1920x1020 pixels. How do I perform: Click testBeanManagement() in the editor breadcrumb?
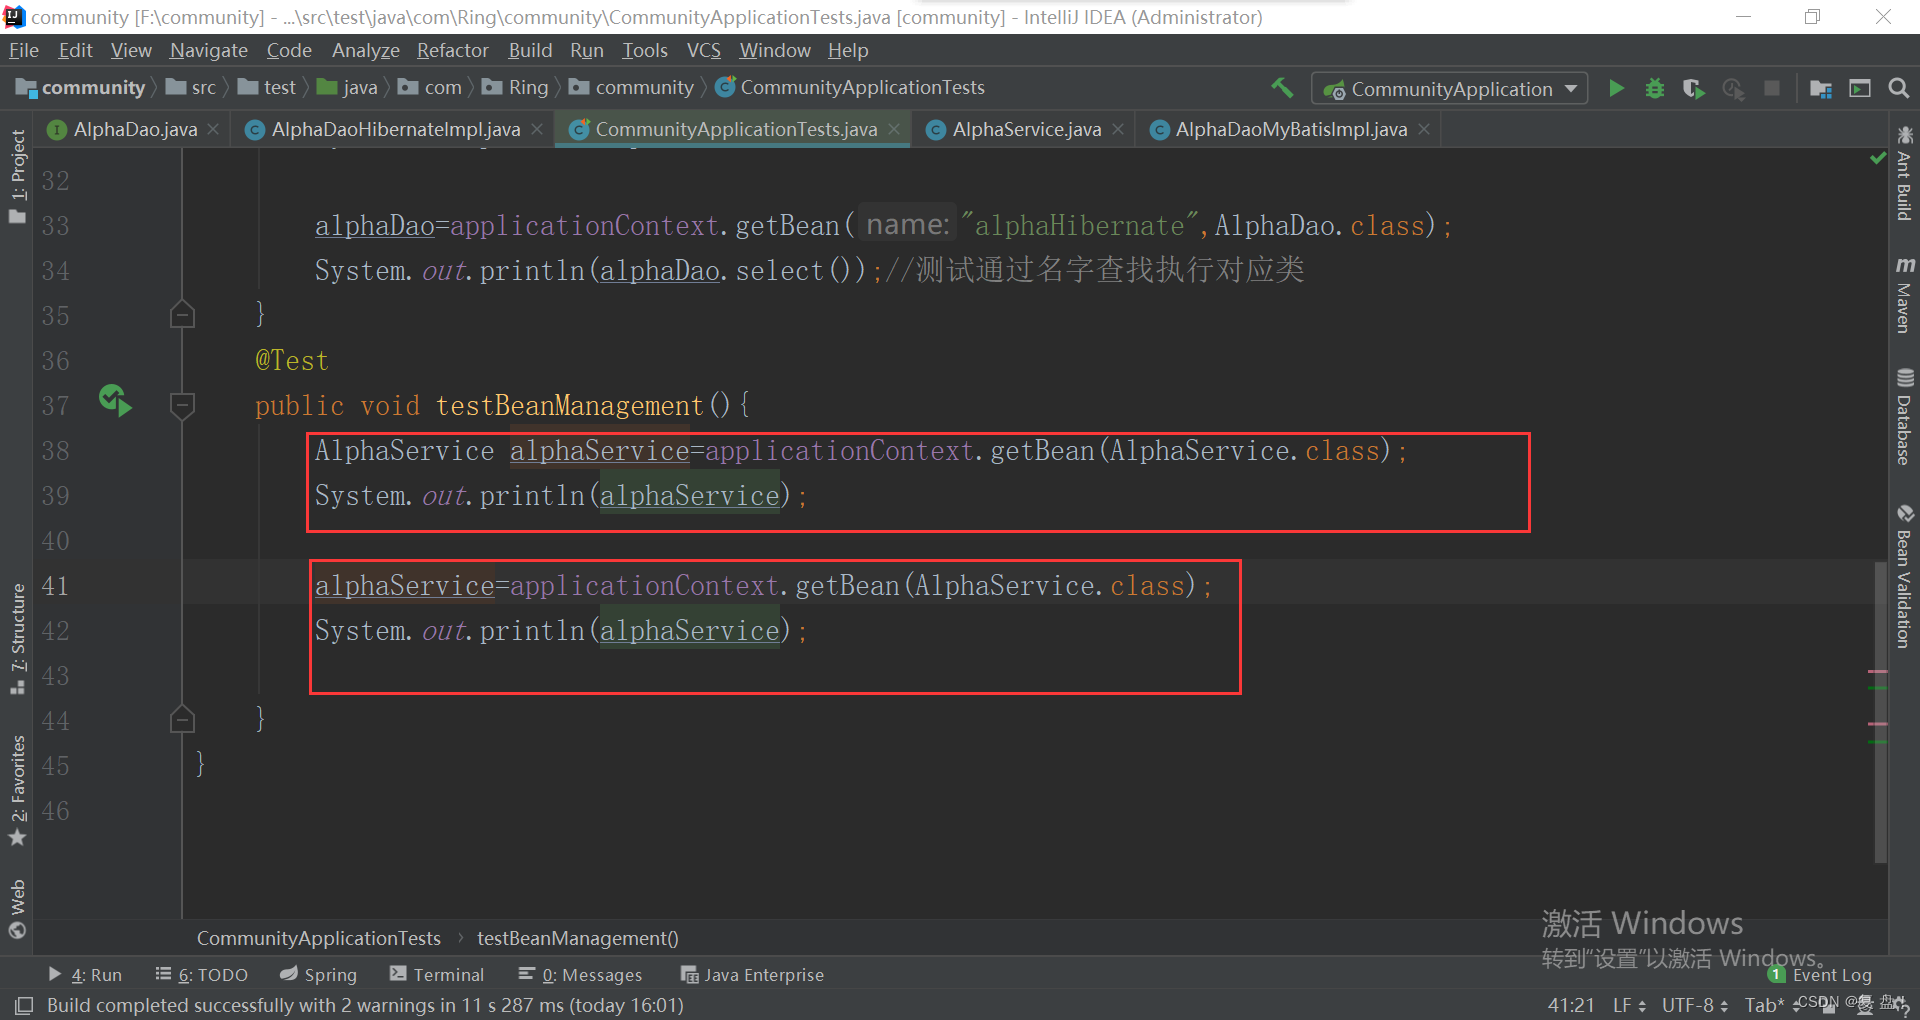coord(578,938)
